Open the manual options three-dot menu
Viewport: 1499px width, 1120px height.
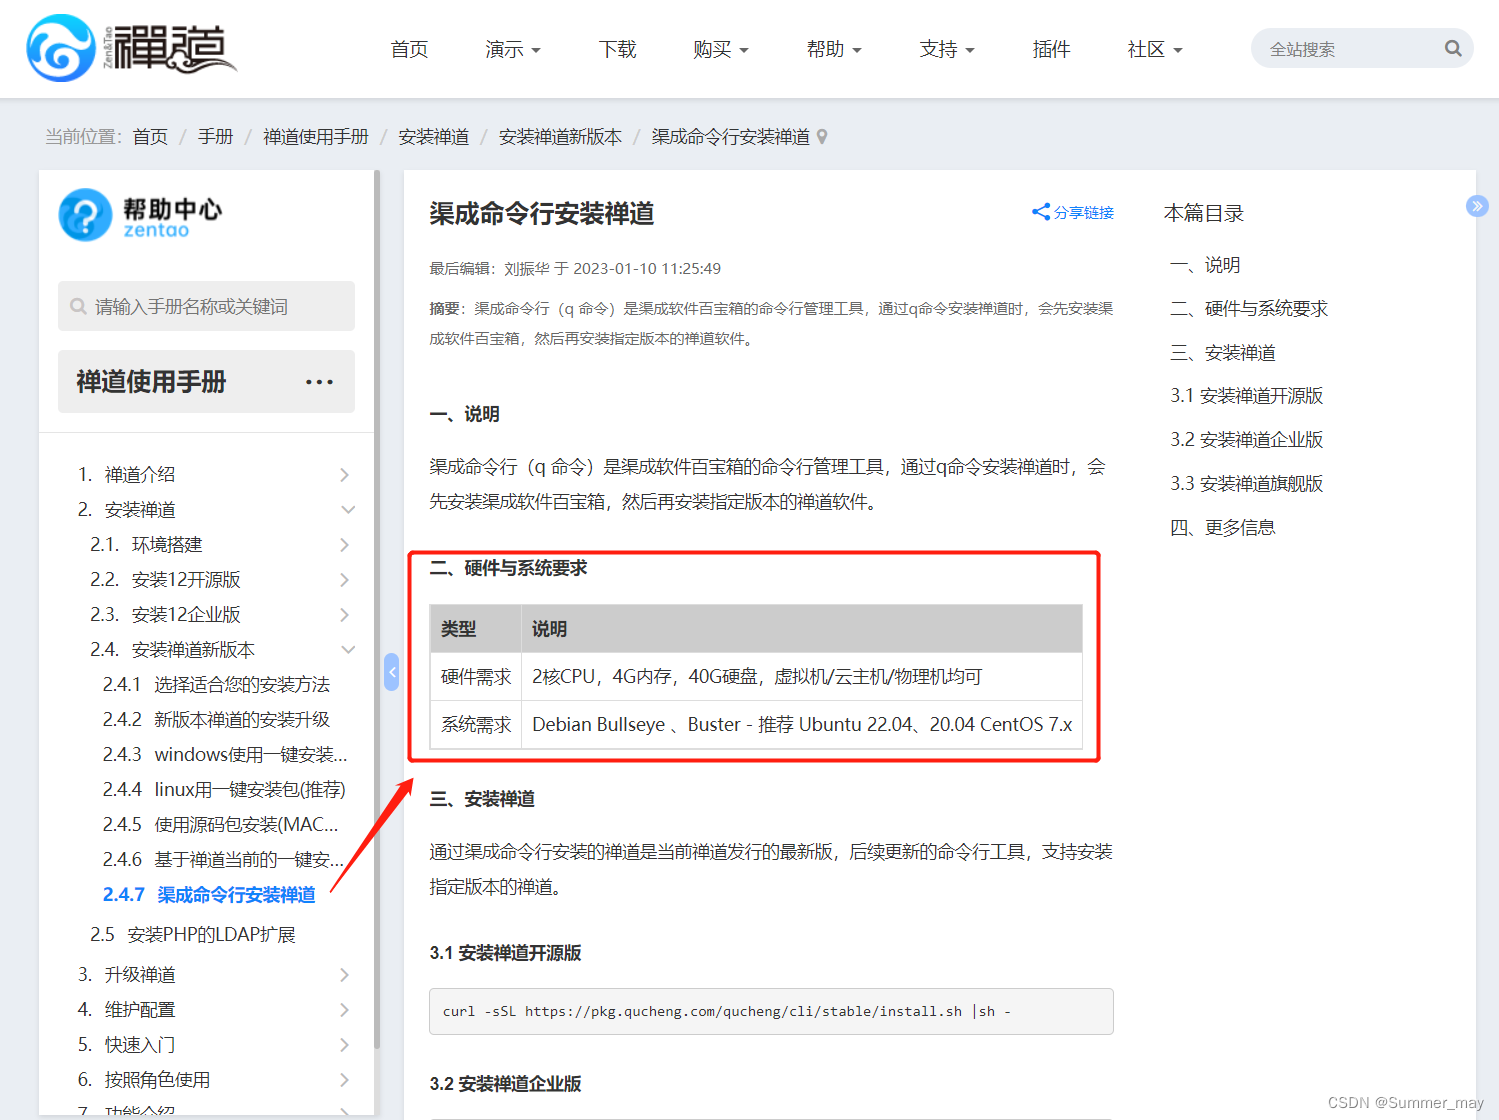point(319,382)
